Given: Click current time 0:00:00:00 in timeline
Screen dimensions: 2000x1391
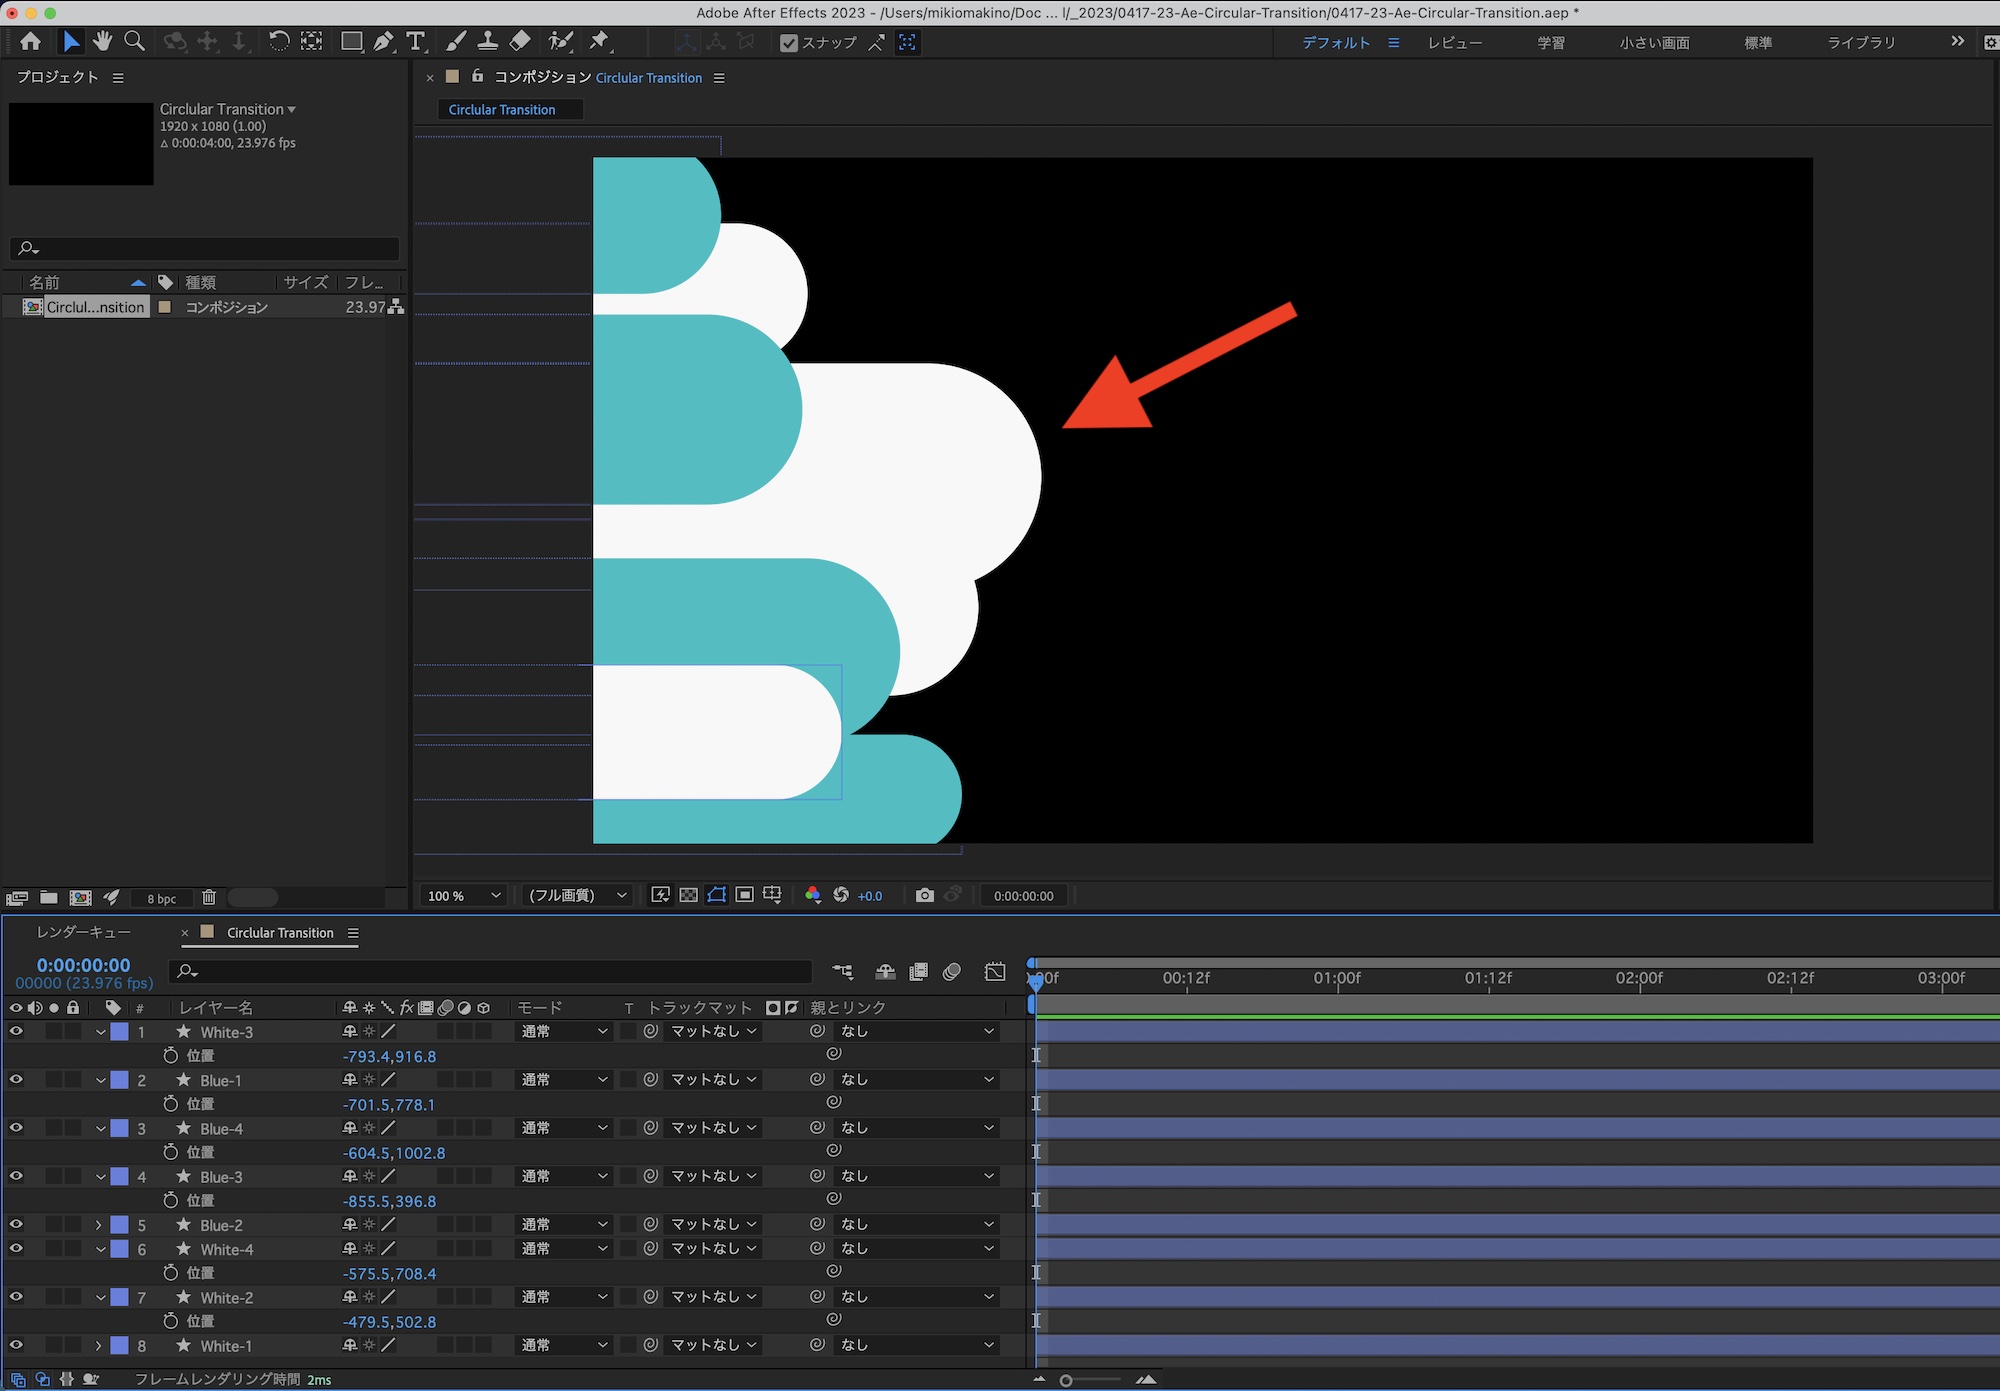Looking at the screenshot, I should point(83,965).
